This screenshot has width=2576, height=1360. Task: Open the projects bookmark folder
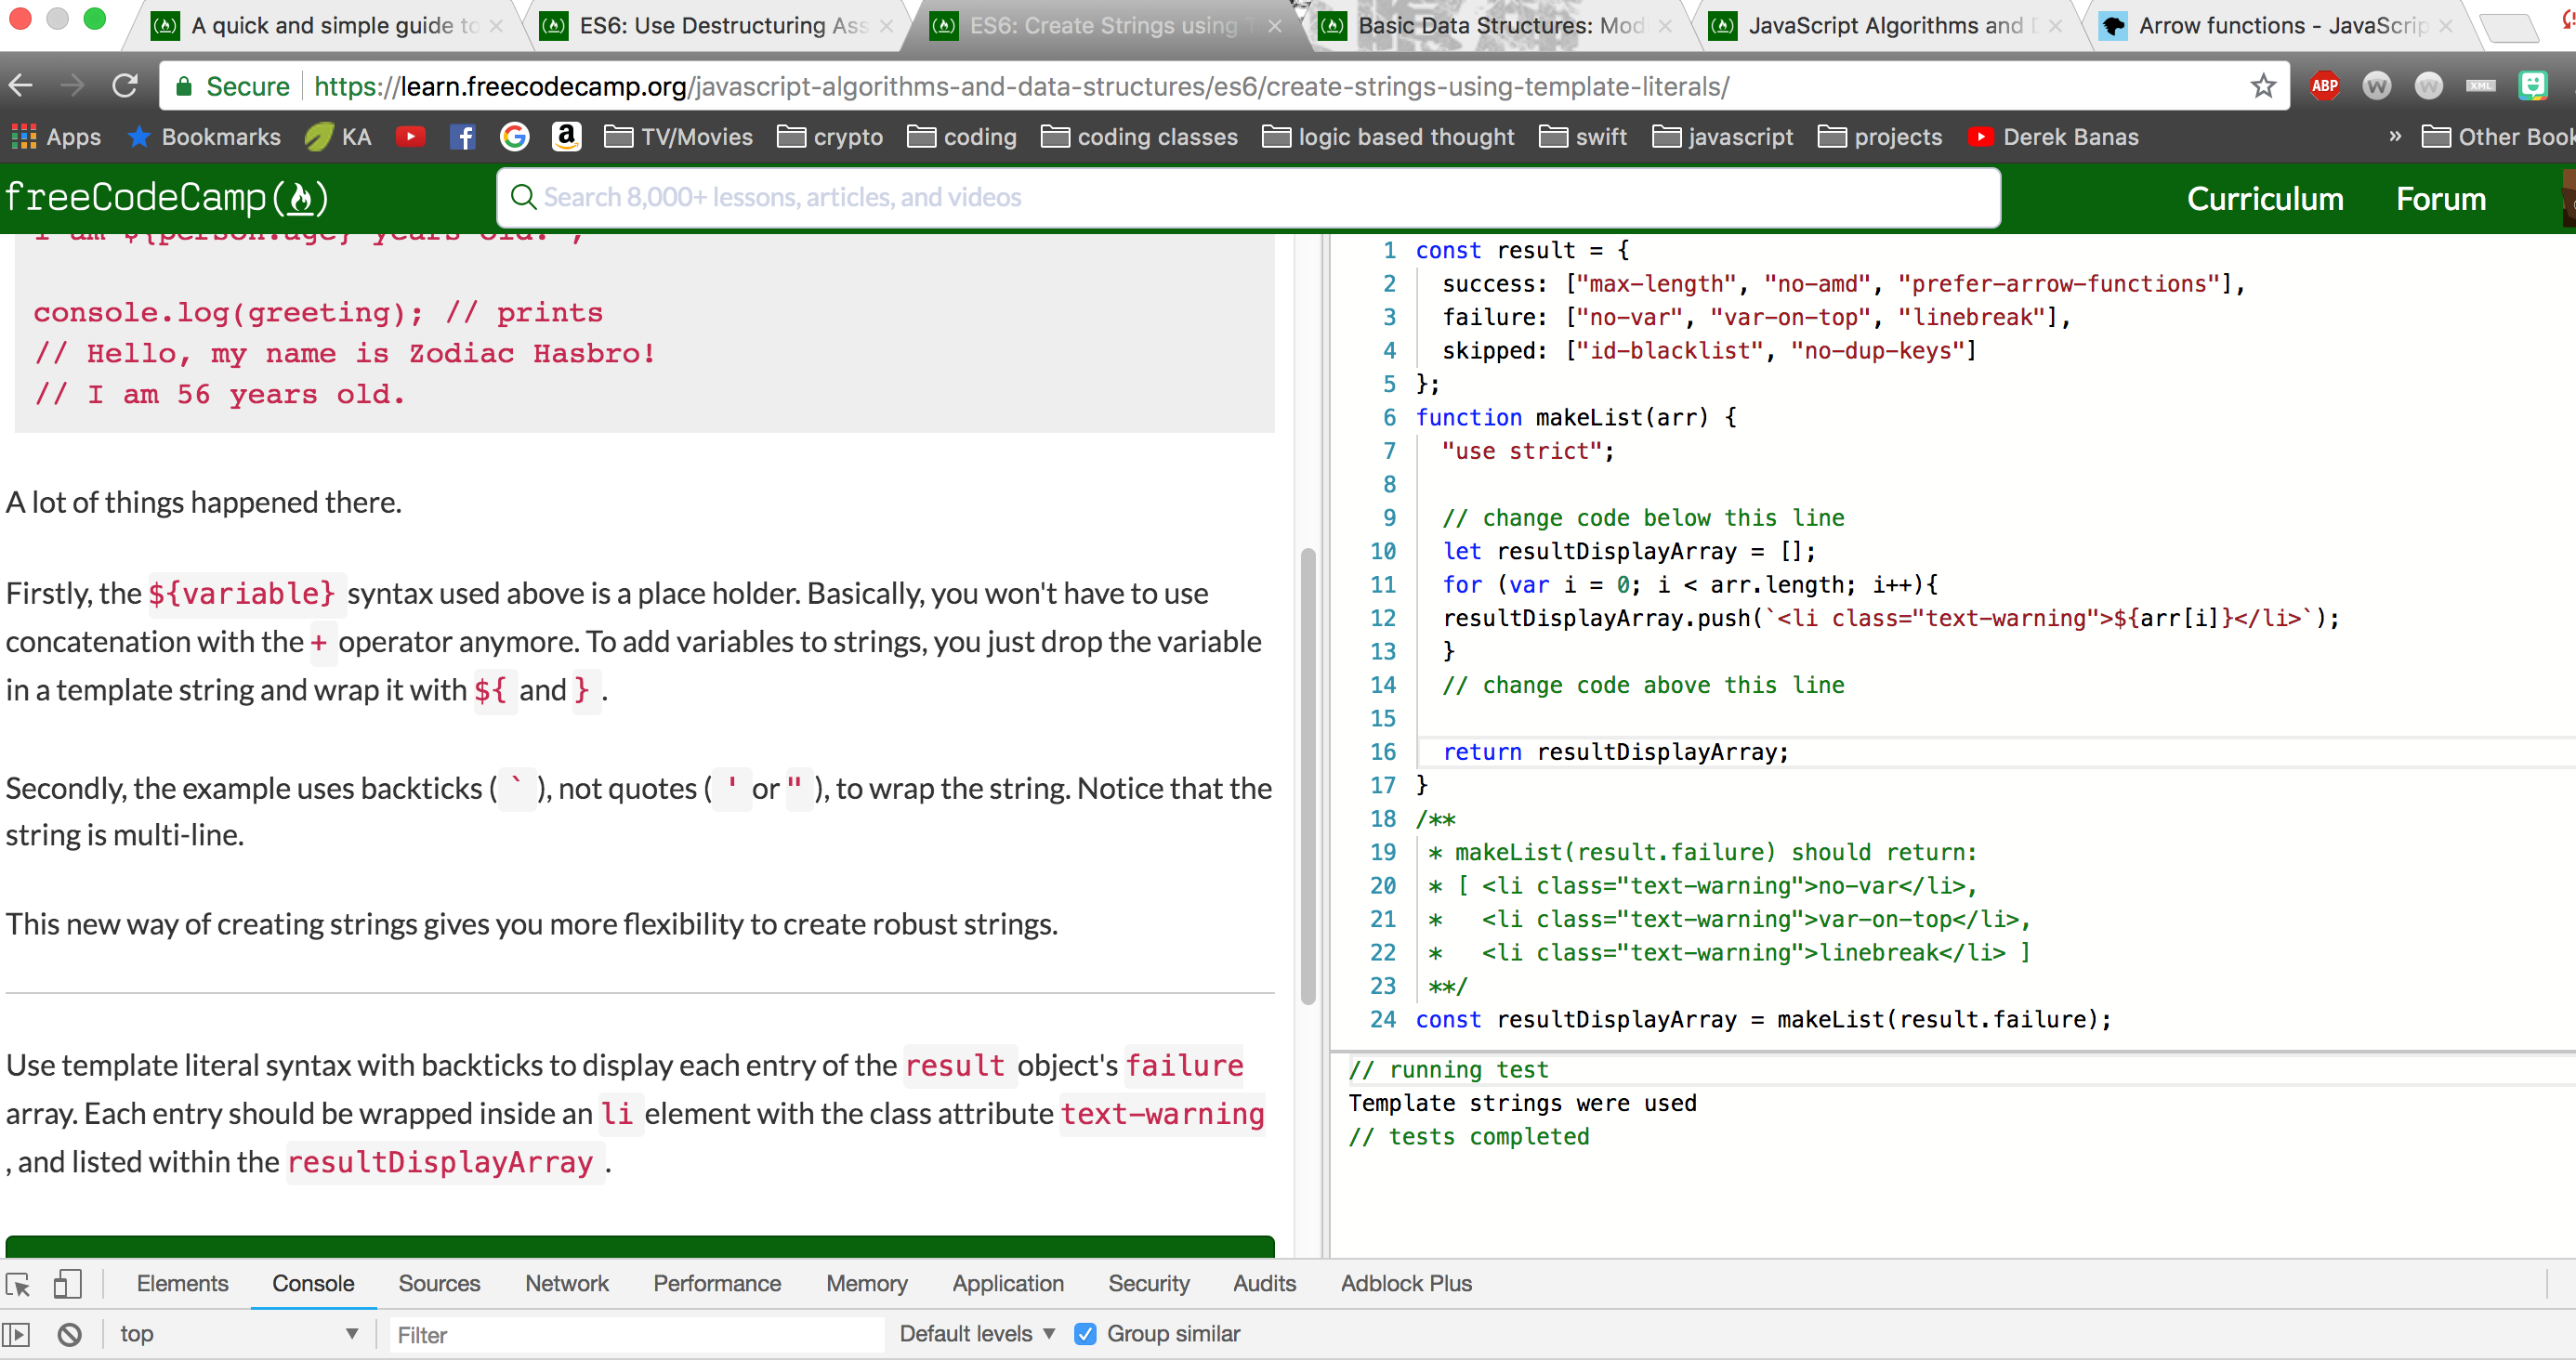(1880, 137)
